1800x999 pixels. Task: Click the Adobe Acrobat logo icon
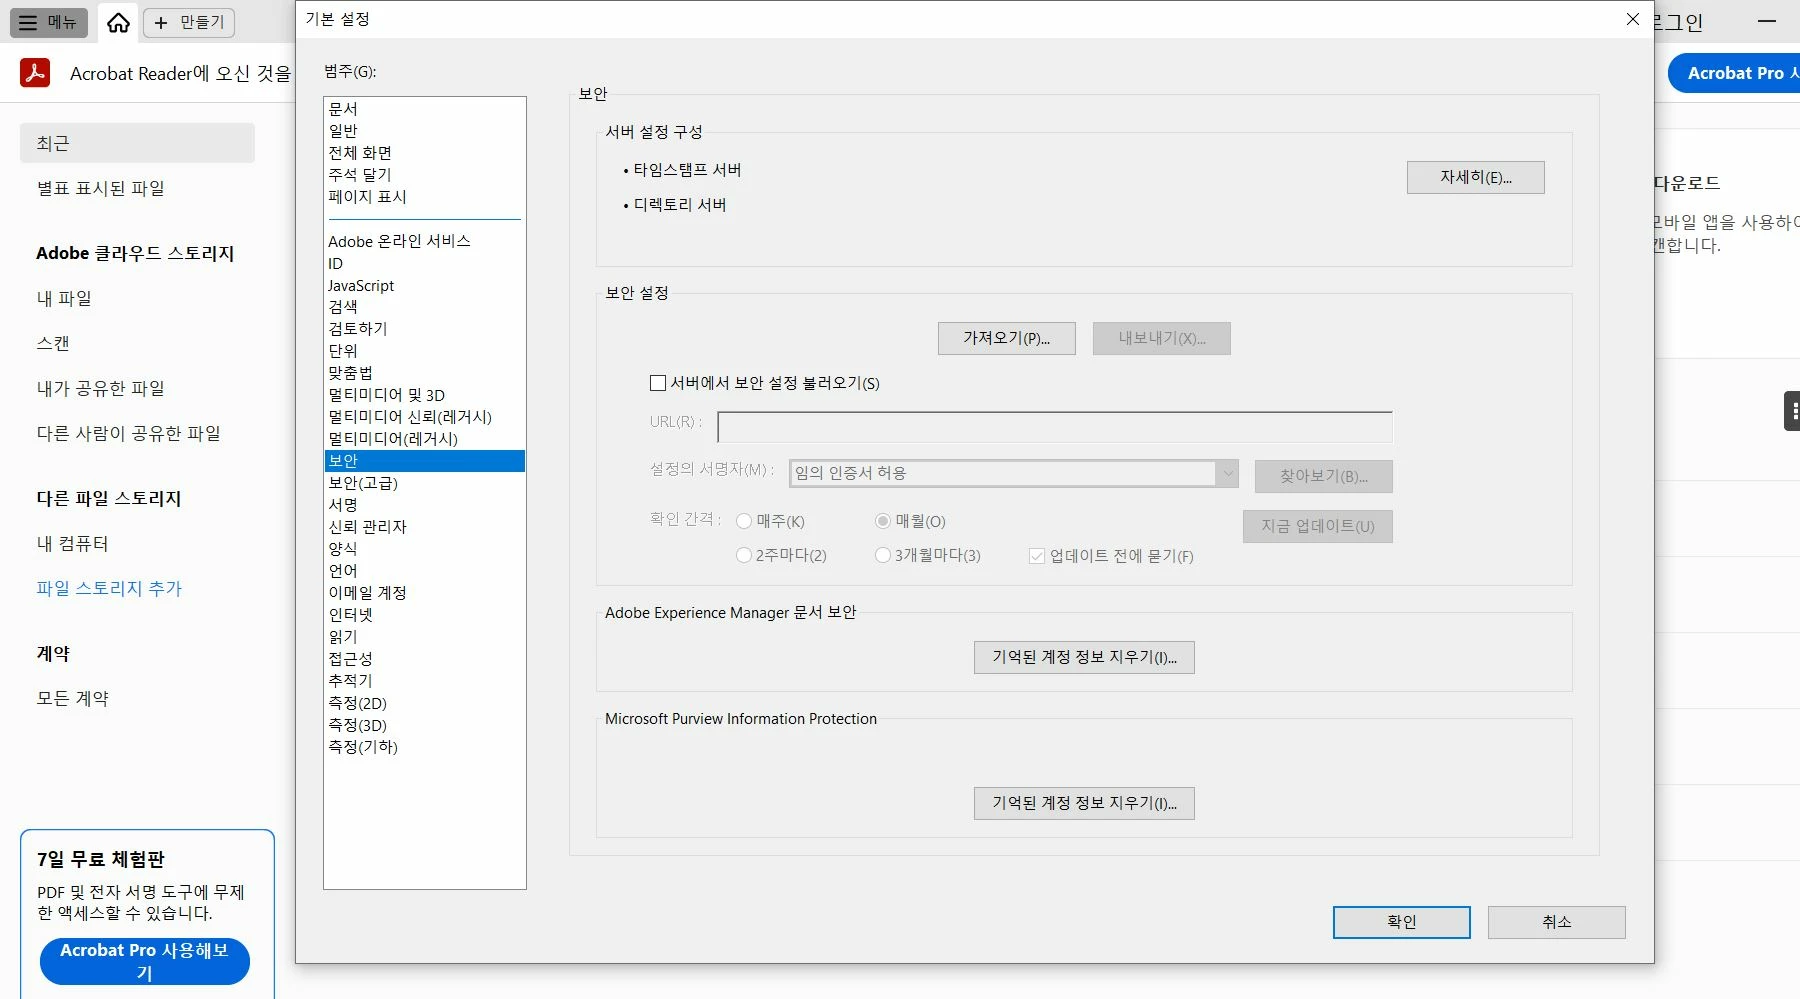[35, 73]
